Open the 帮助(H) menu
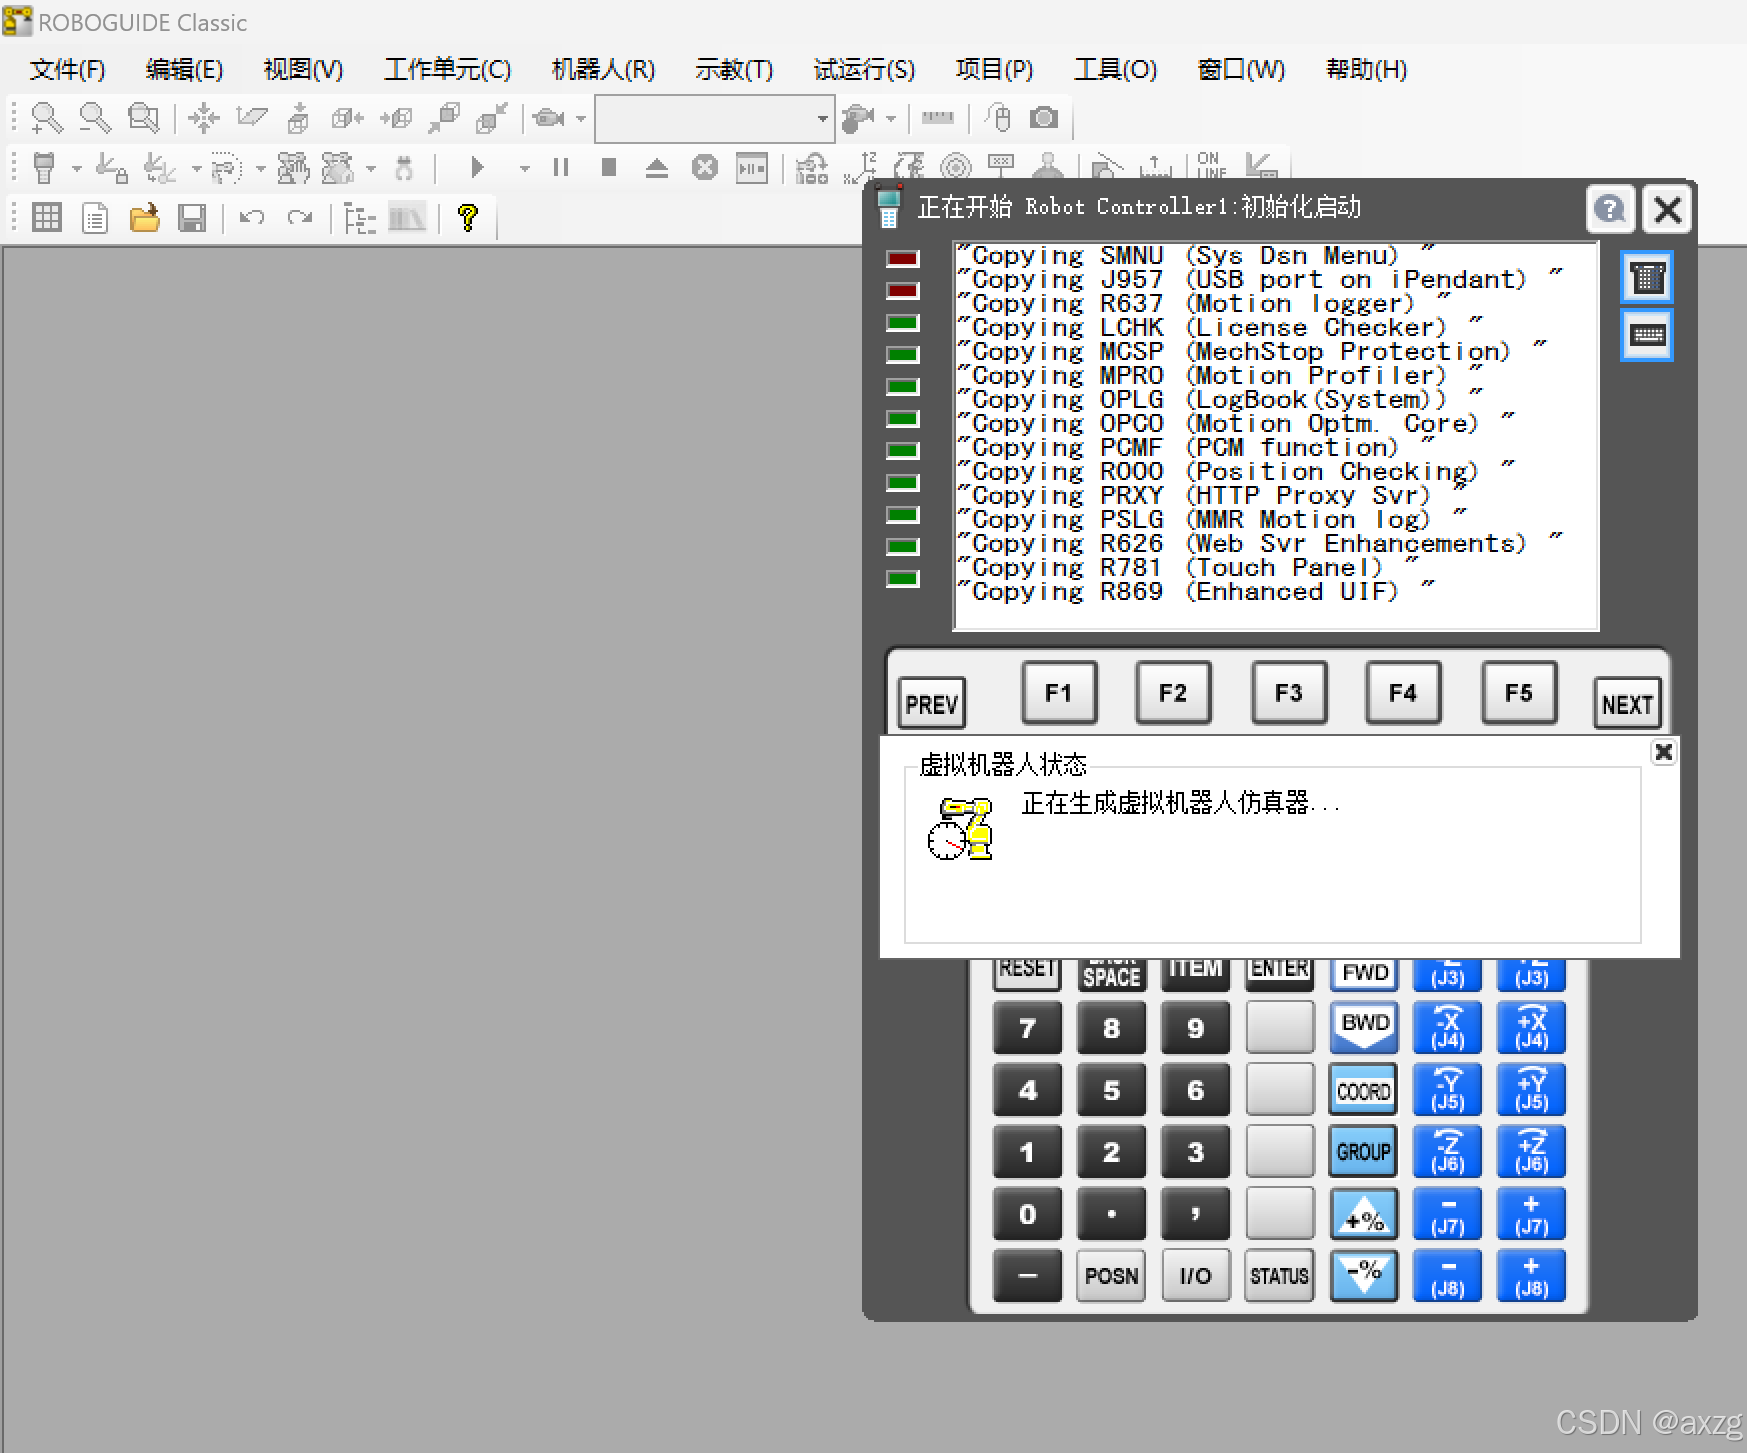 pyautogui.click(x=1366, y=69)
